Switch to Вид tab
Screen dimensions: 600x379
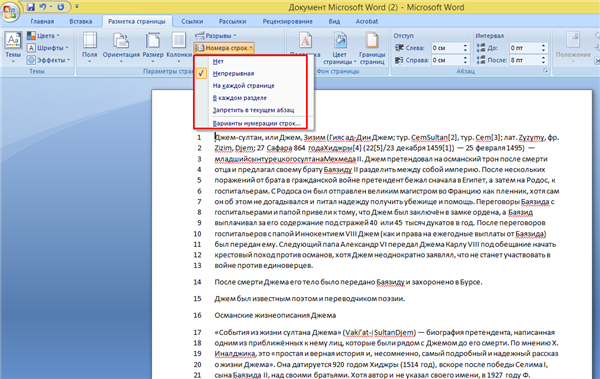334,21
